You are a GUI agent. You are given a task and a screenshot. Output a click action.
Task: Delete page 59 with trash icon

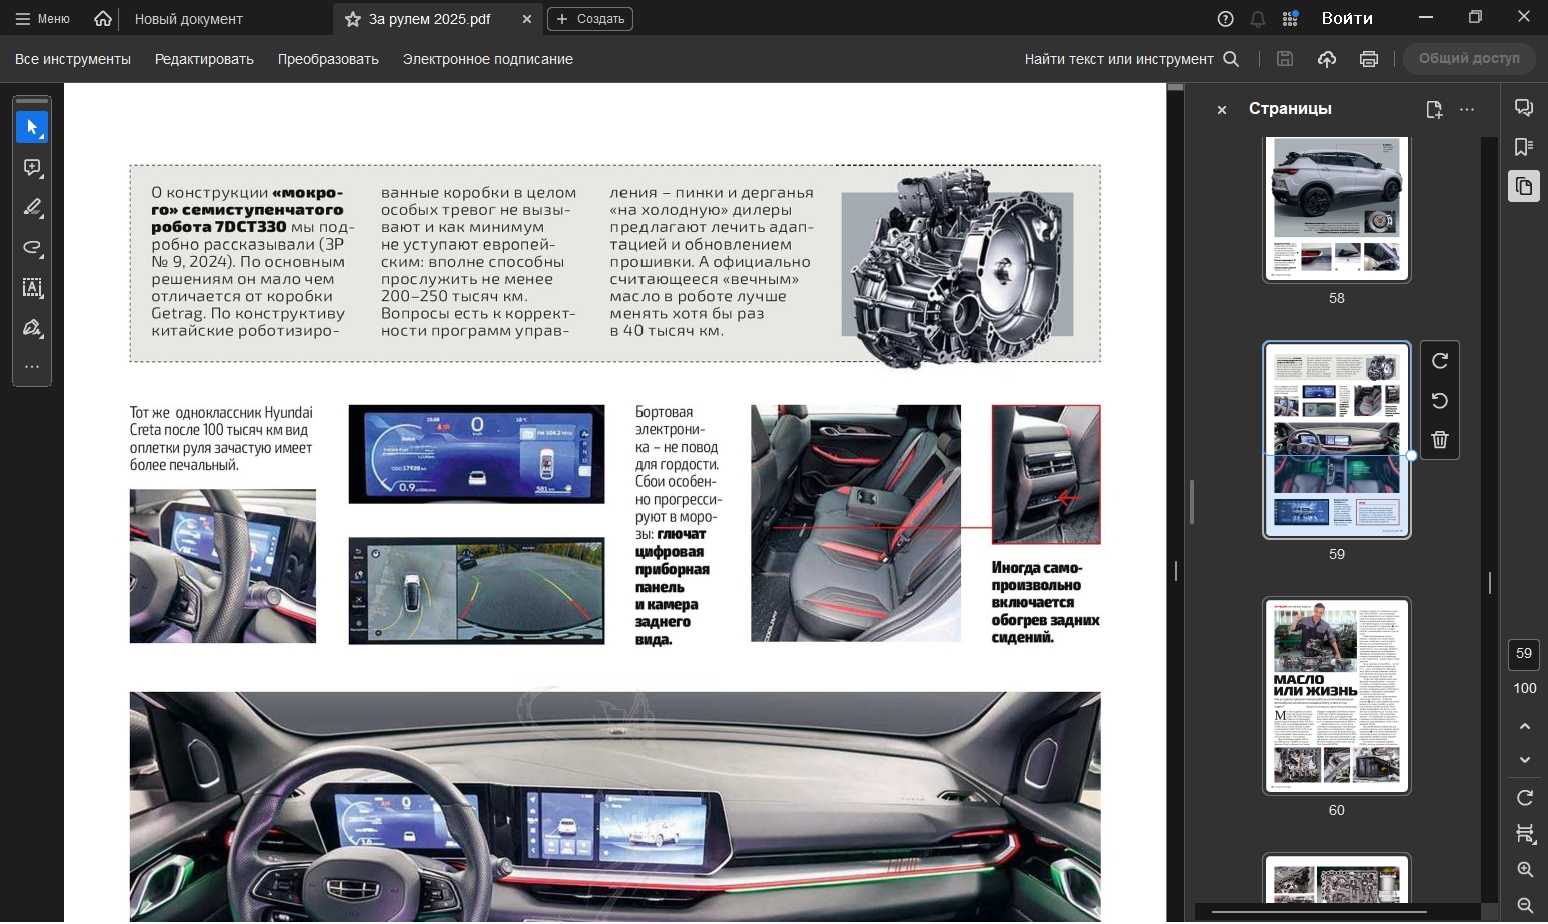click(x=1440, y=440)
